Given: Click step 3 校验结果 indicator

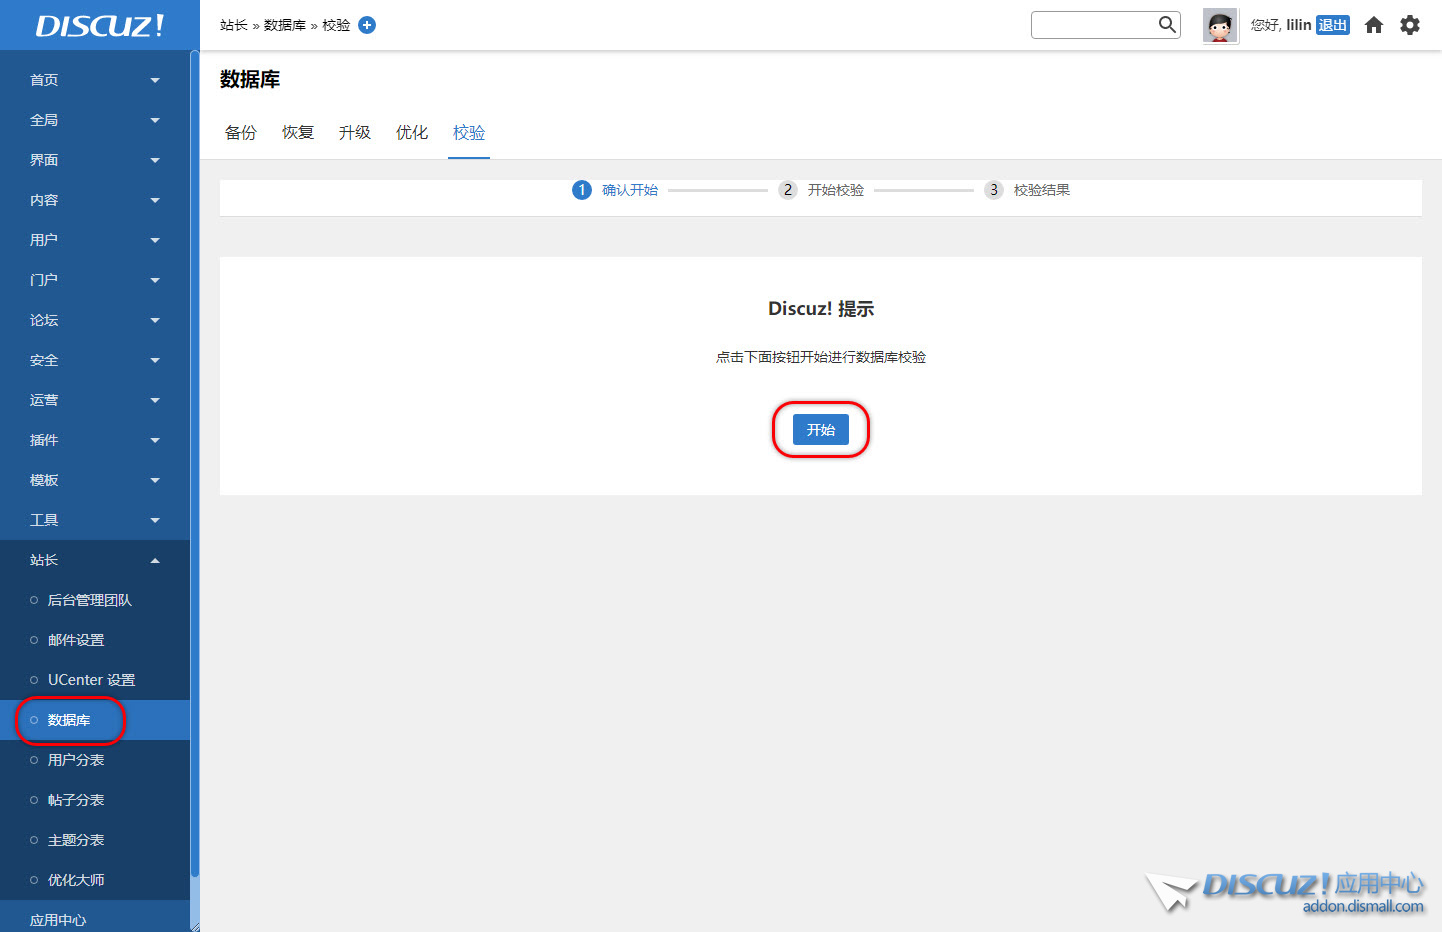Looking at the screenshot, I should pyautogui.click(x=1027, y=190).
